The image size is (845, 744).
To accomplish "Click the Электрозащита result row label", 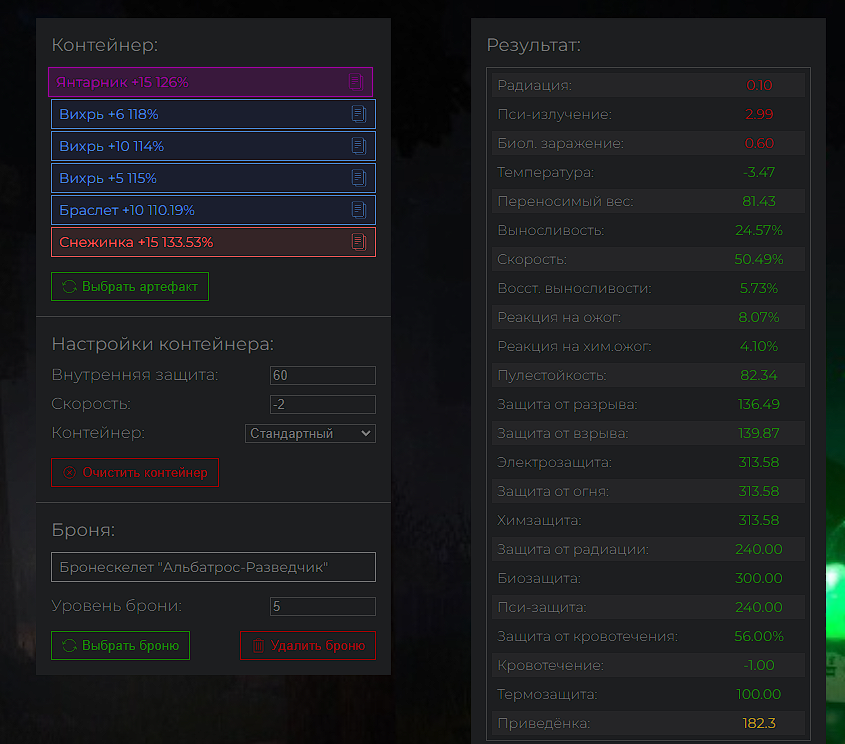I will (555, 462).
